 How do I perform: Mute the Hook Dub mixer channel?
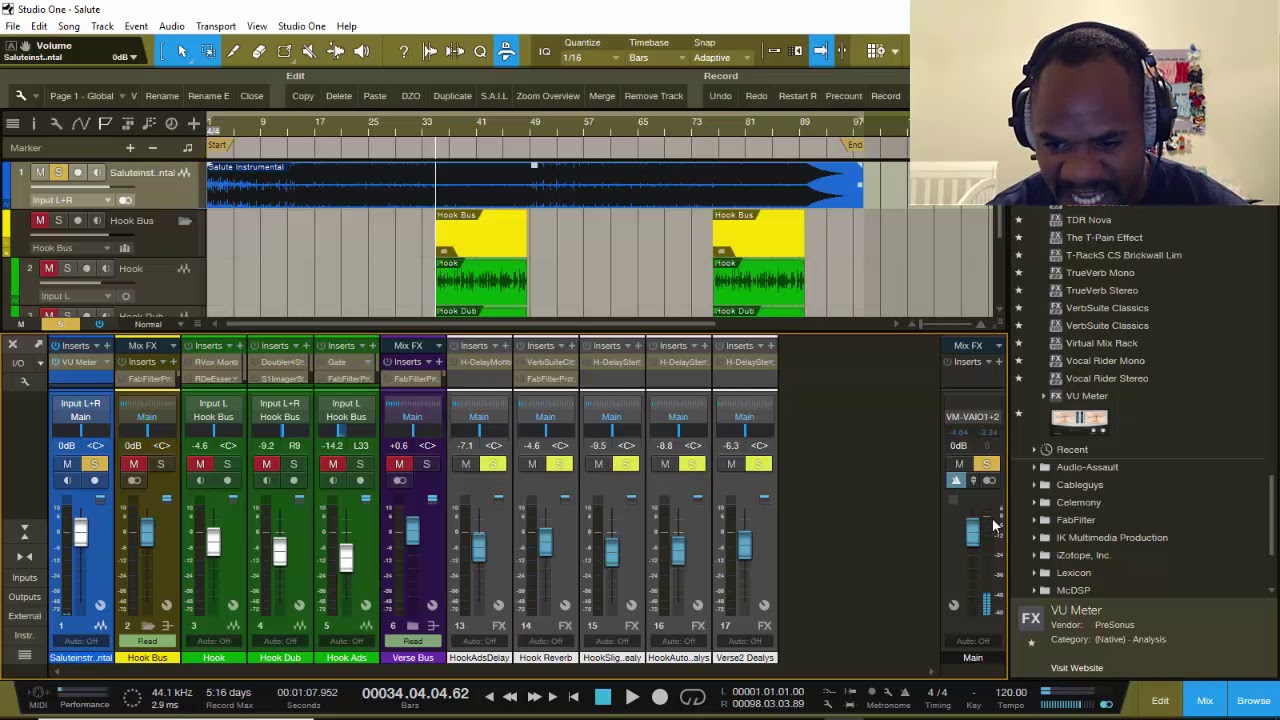click(266, 464)
